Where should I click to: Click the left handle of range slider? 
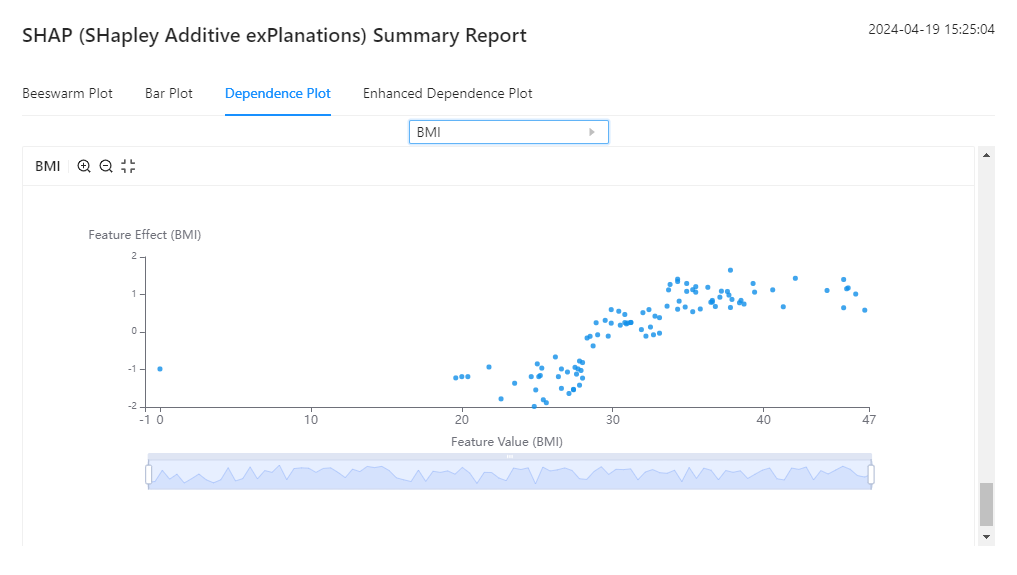pos(149,474)
